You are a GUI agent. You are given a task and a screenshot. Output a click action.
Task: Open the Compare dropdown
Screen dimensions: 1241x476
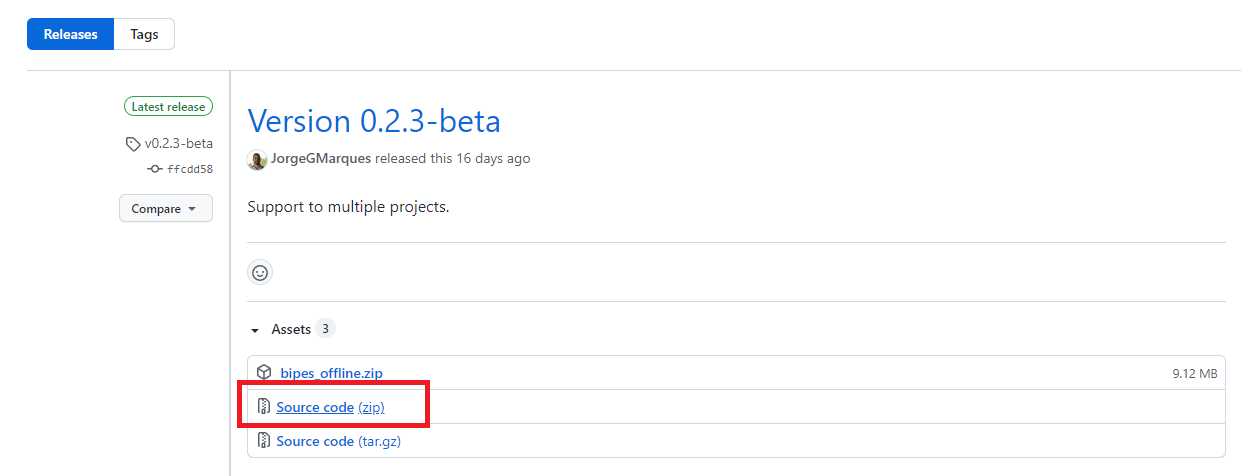point(165,209)
